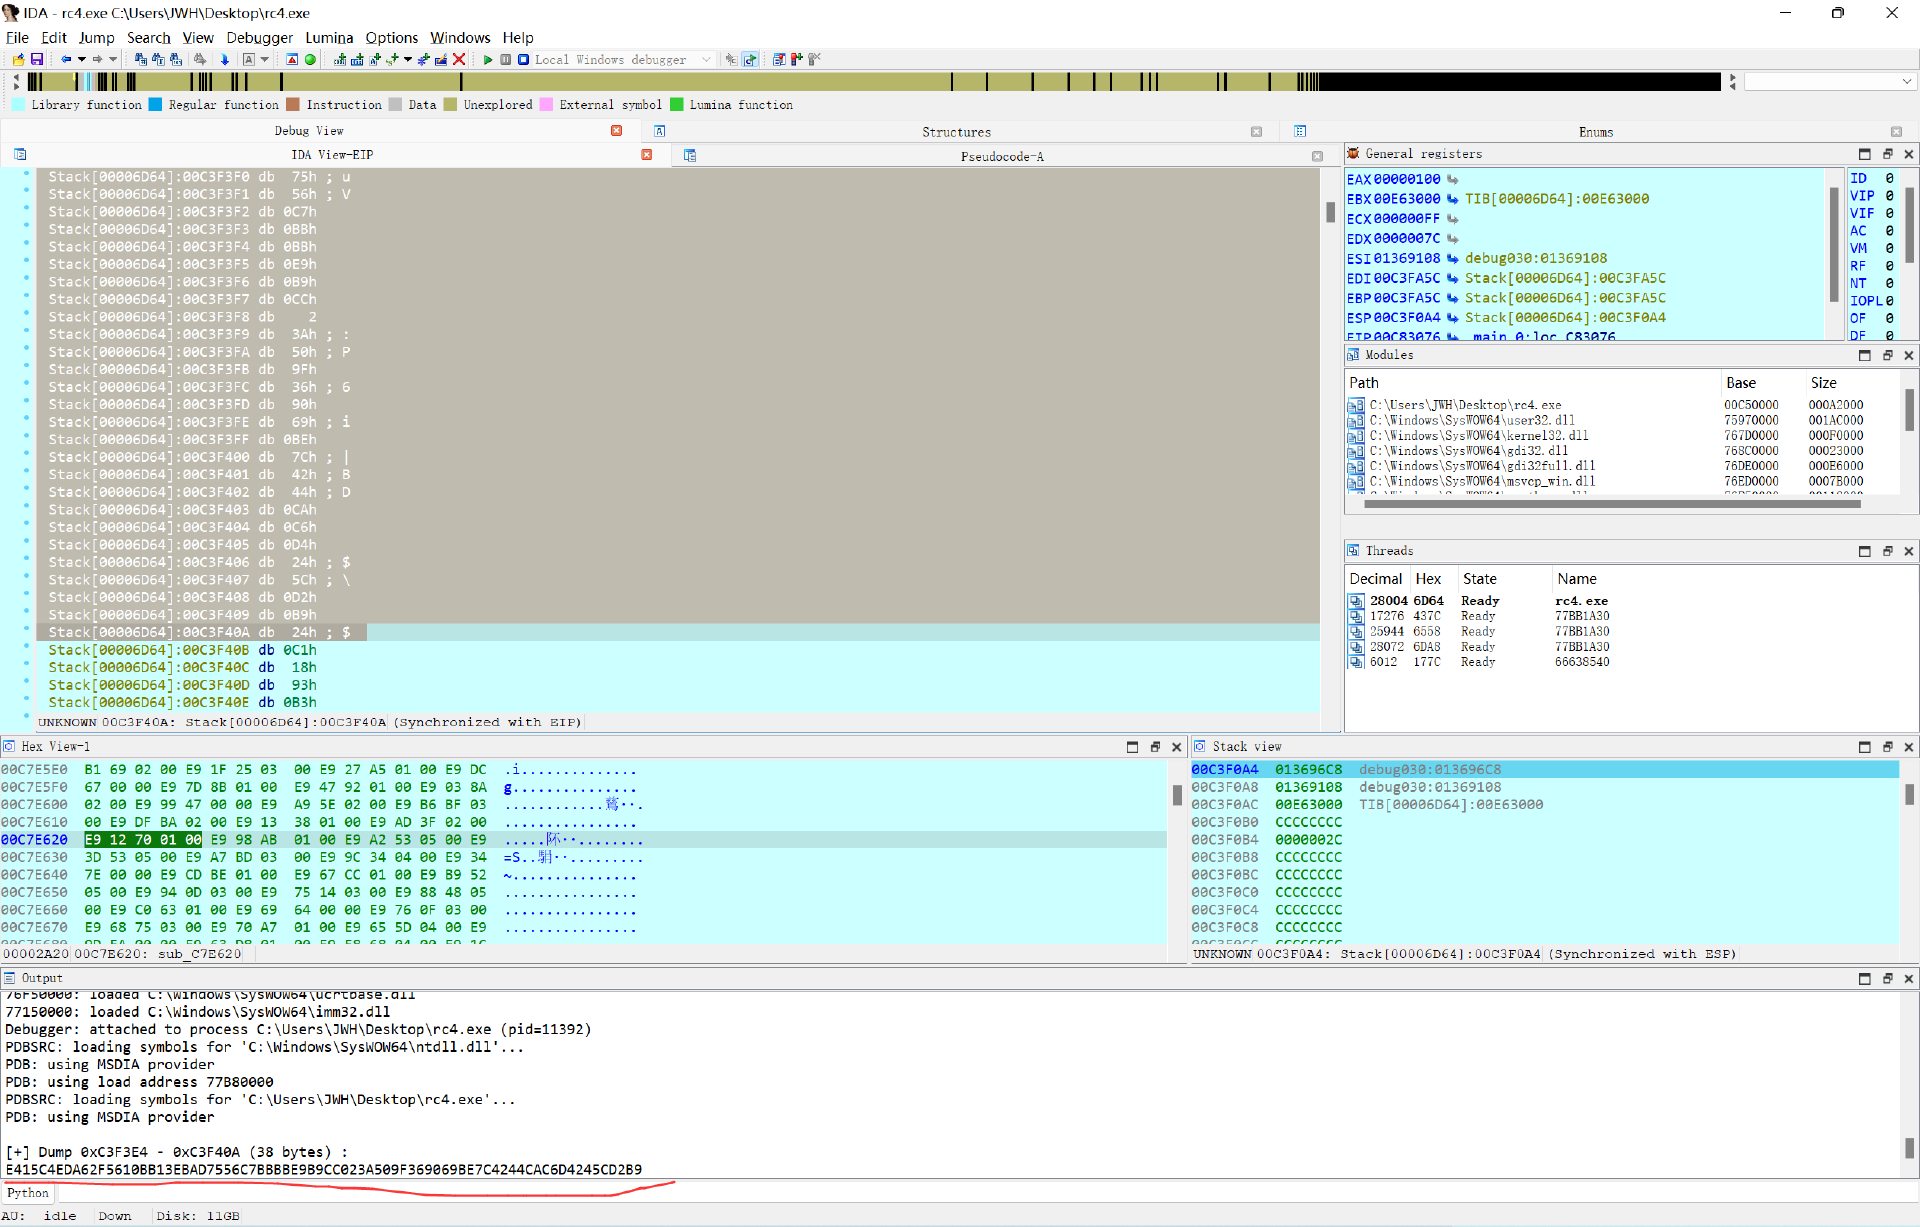Click the gray disabled tool icon at toolbar end
This screenshot has height=1227, width=1920.
[x=814, y=60]
